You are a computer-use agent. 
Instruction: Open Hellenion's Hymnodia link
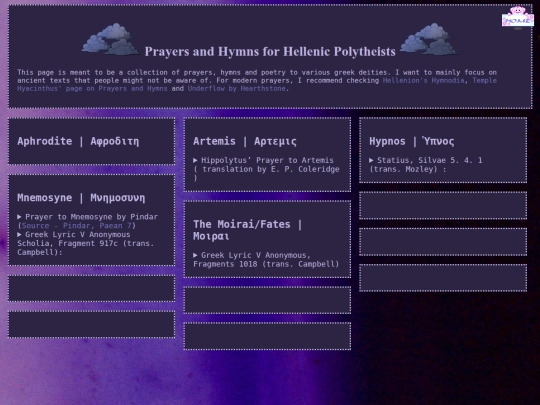coord(423,81)
